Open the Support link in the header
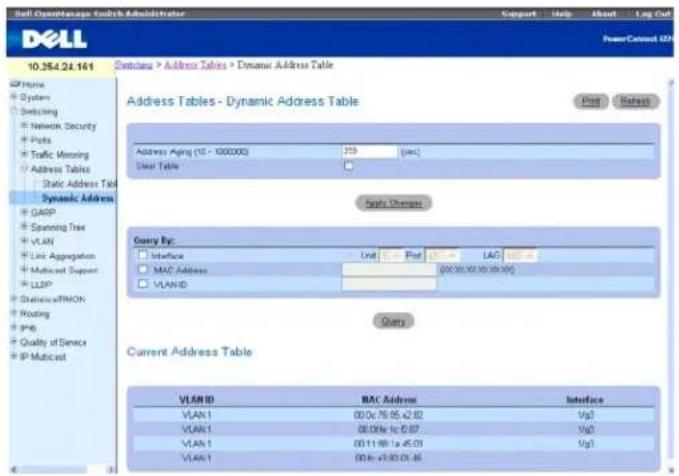 coord(518,14)
